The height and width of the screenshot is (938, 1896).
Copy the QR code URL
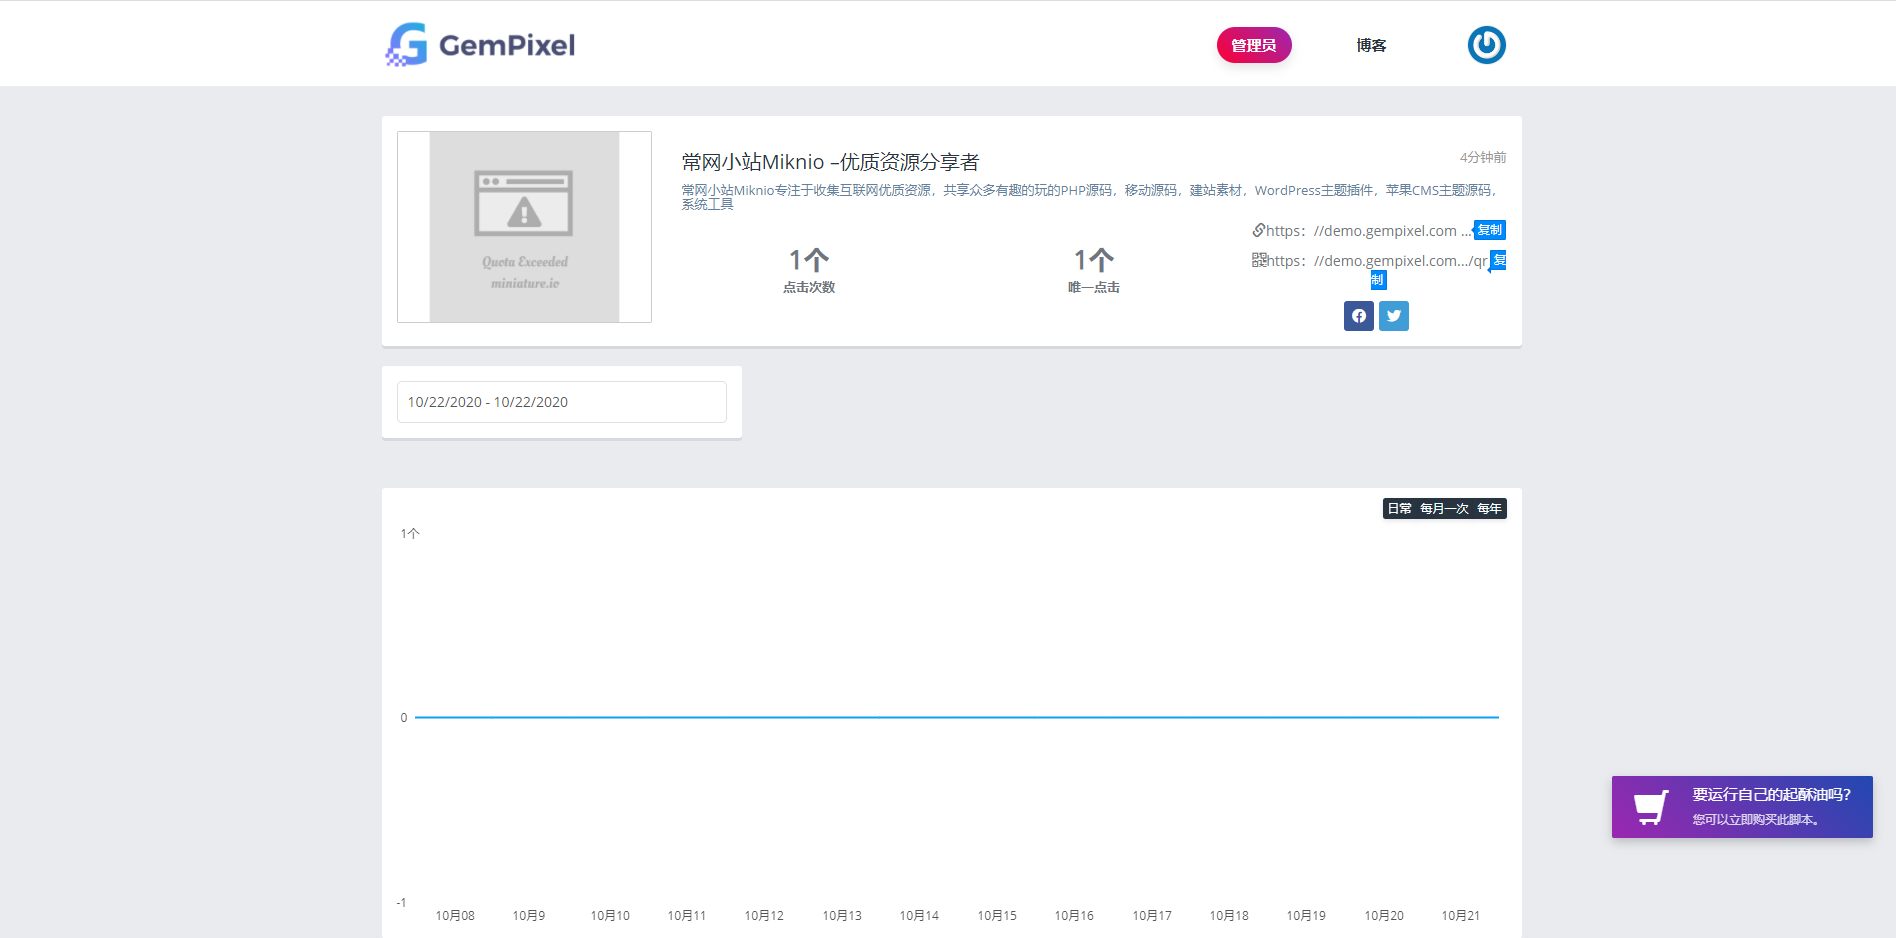point(1497,261)
